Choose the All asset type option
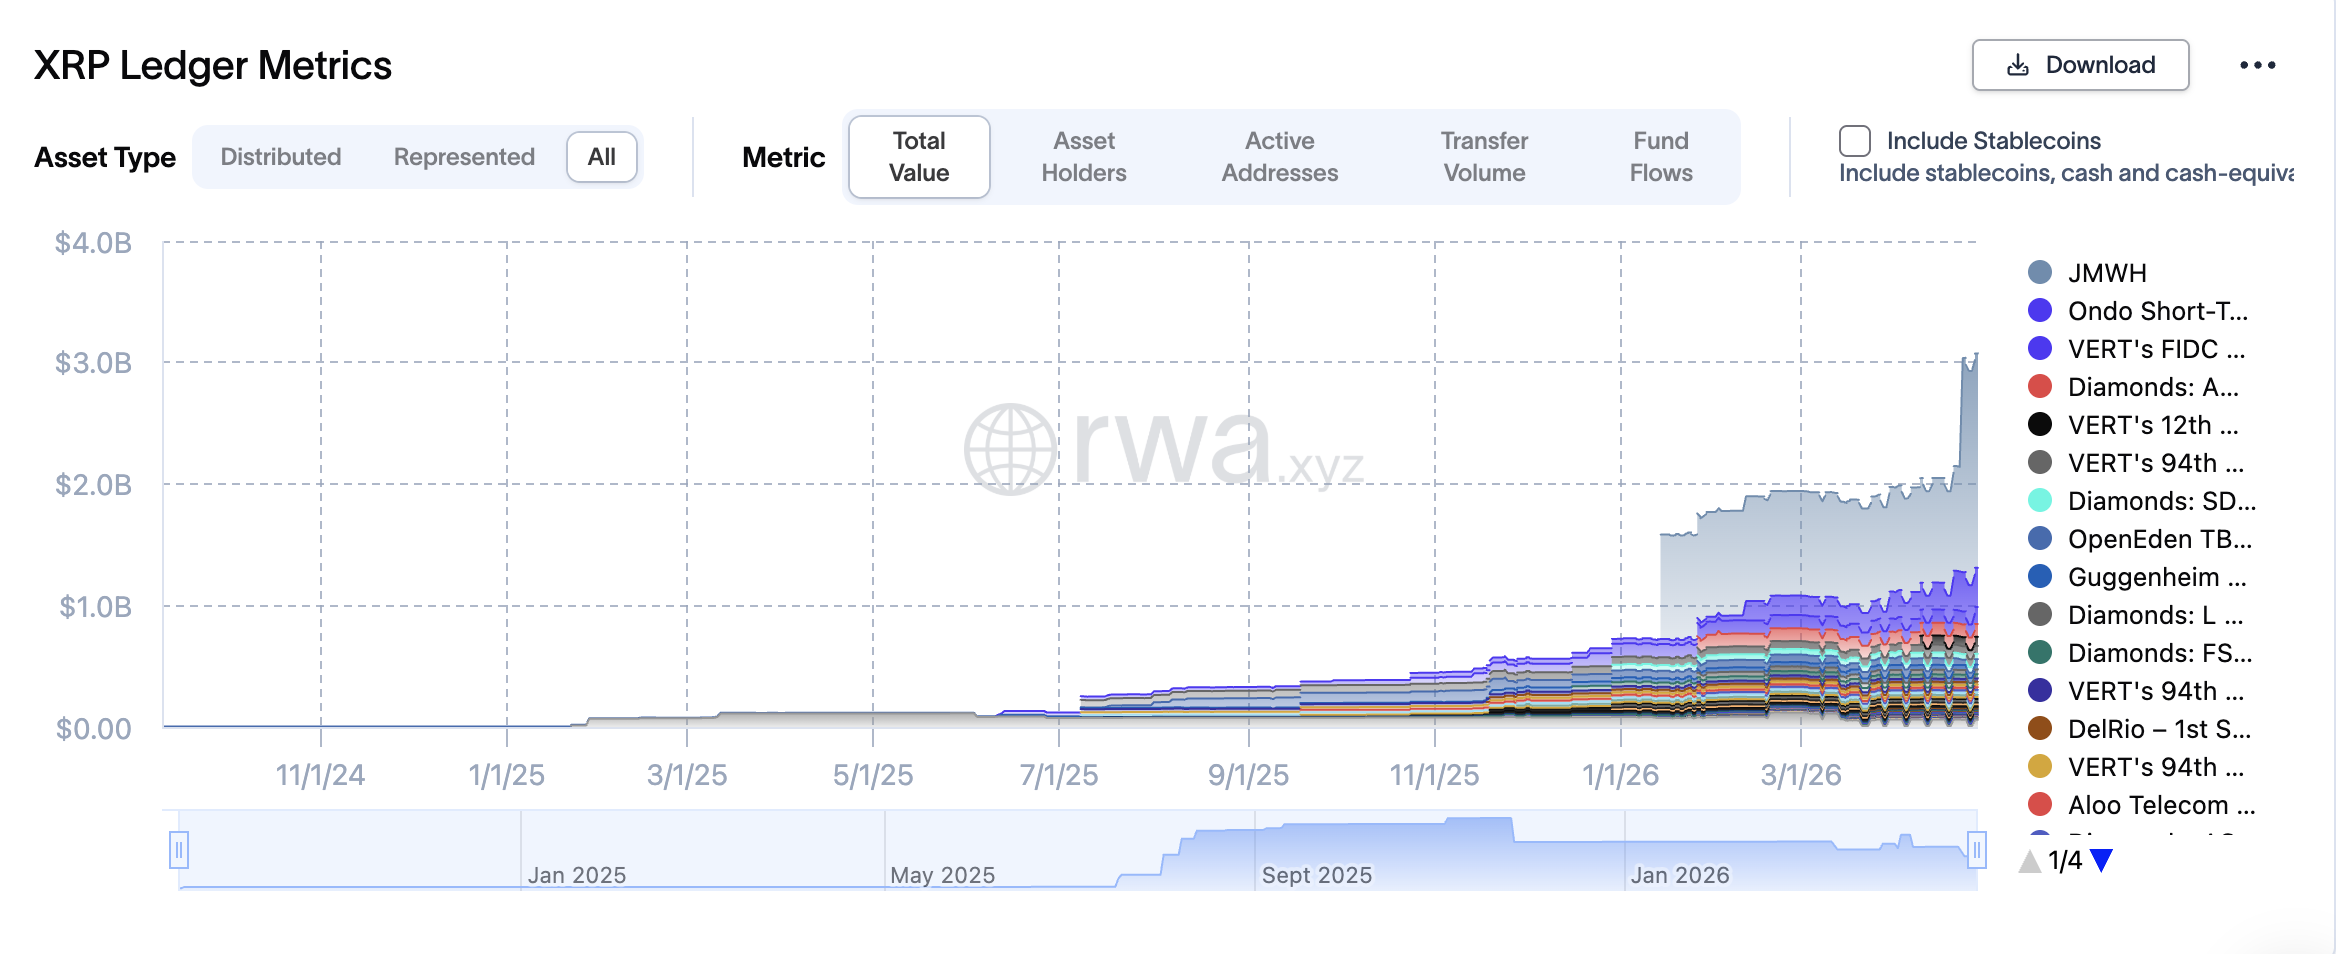The width and height of the screenshot is (2336, 954). [602, 157]
